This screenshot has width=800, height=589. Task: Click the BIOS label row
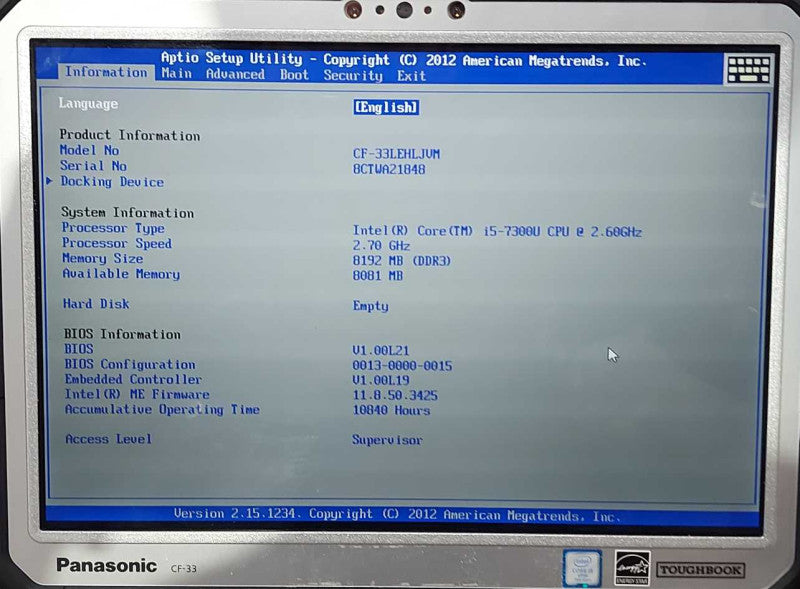(79, 349)
